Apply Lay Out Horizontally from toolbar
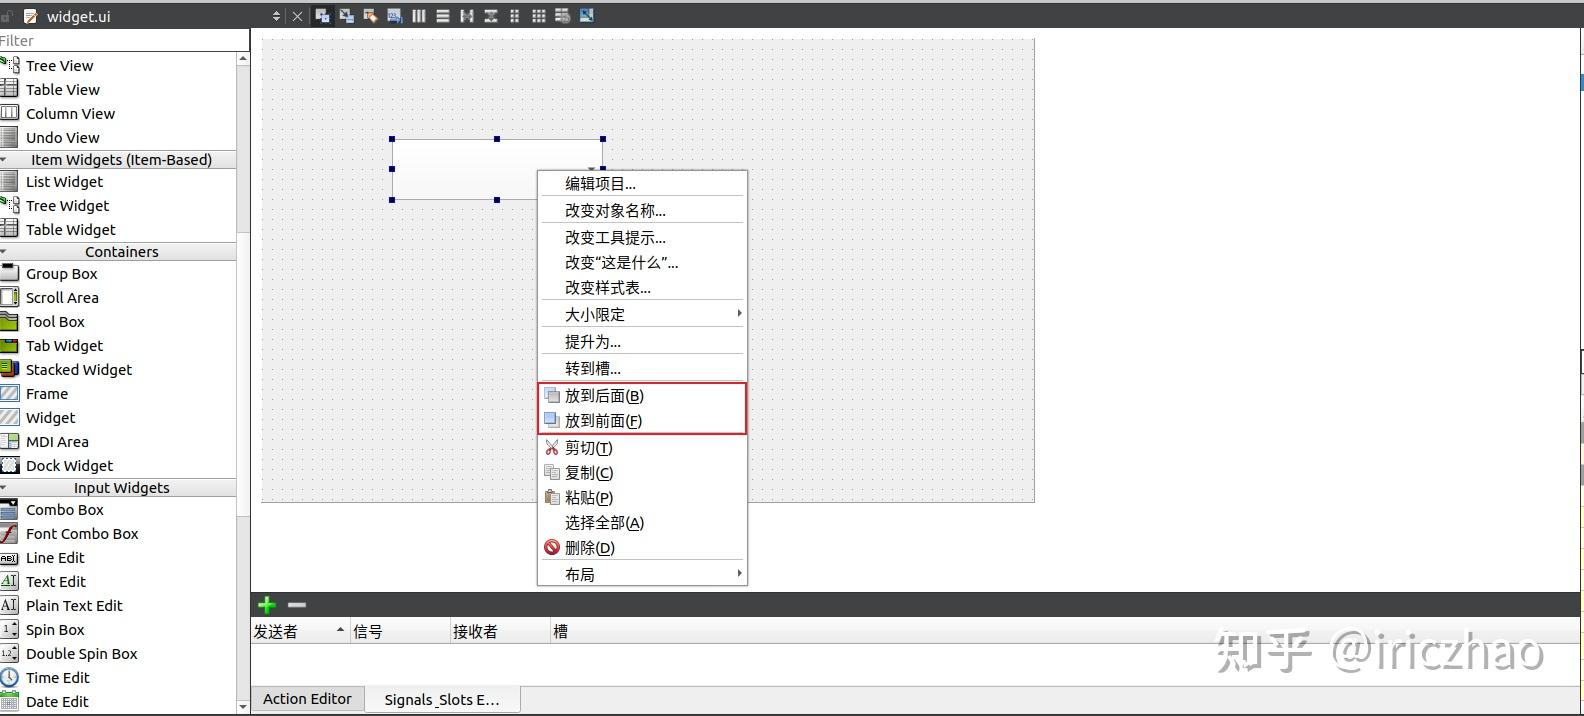The image size is (1584, 716). click(x=418, y=16)
